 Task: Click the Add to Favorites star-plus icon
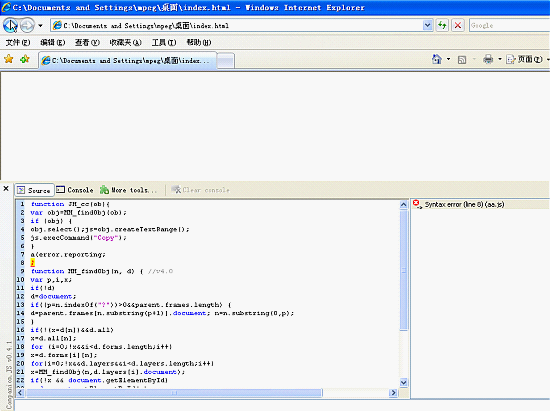pyautogui.click(x=25, y=59)
